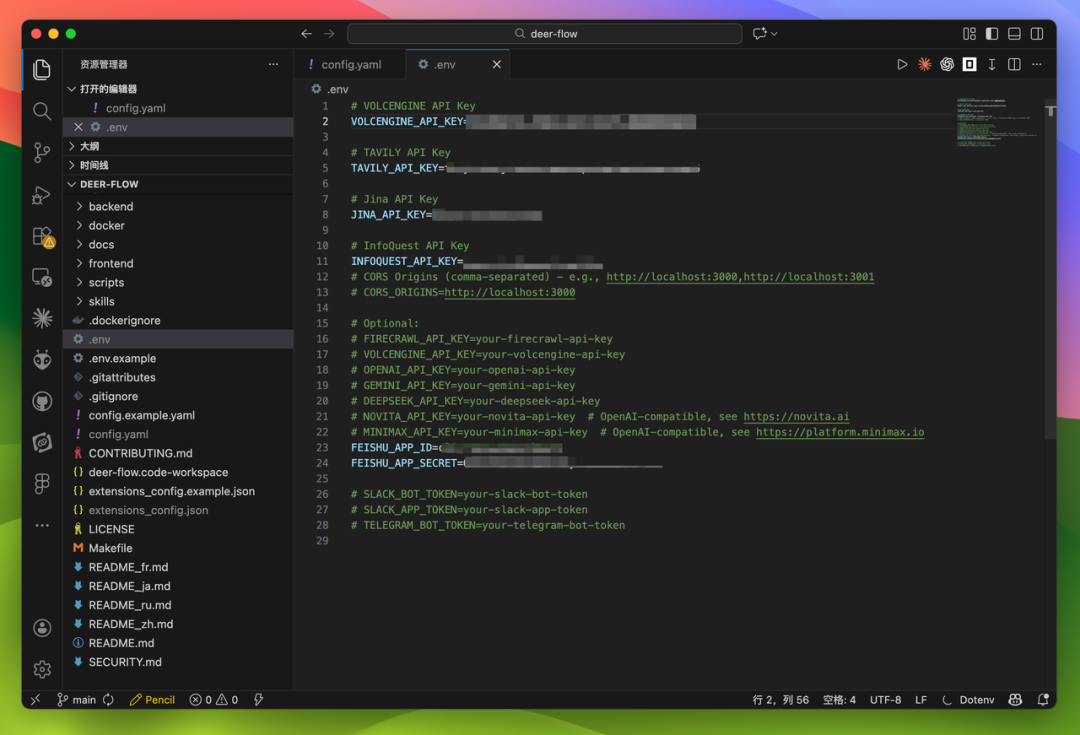Toggle the secondary sidebar layout button

1037,33
